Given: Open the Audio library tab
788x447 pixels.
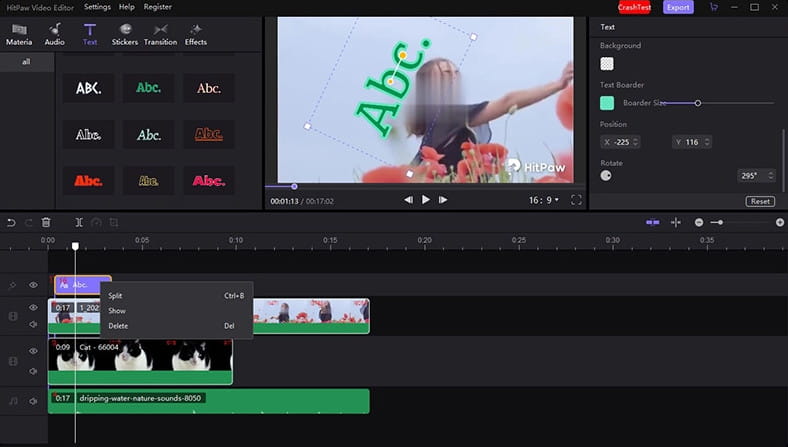Looking at the screenshot, I should (x=54, y=34).
